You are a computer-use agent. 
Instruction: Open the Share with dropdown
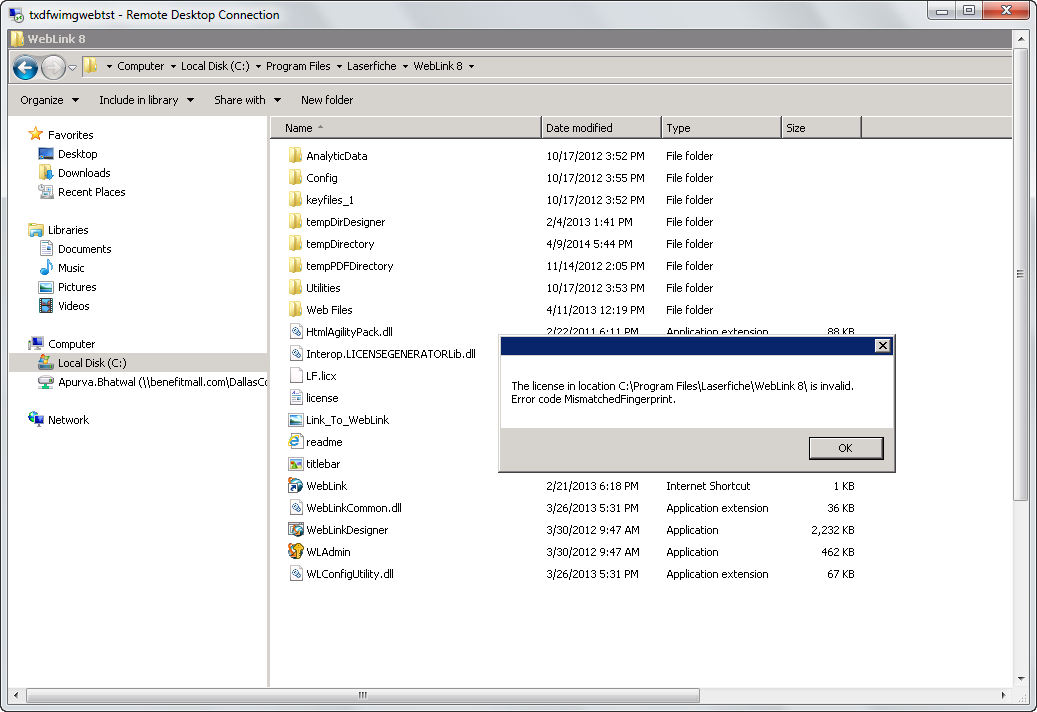pos(247,100)
